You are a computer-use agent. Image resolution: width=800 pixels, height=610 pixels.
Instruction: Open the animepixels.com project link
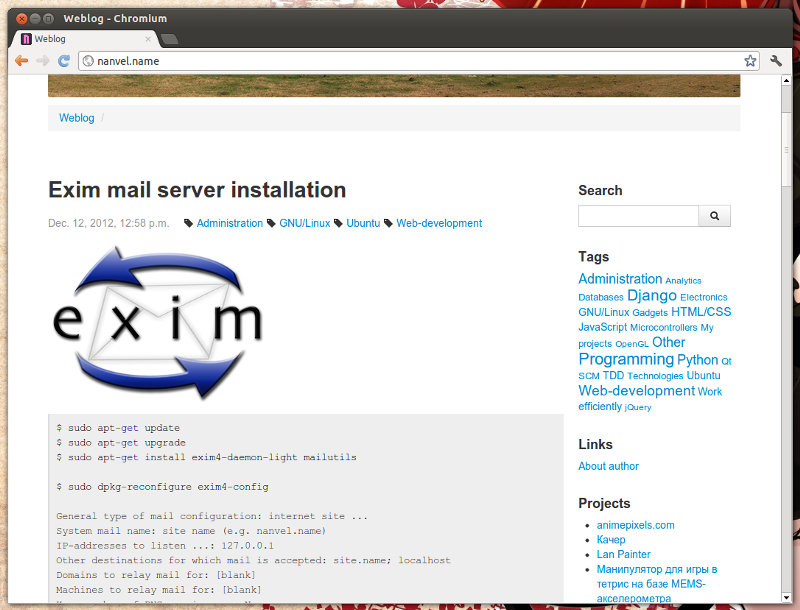[x=635, y=525]
